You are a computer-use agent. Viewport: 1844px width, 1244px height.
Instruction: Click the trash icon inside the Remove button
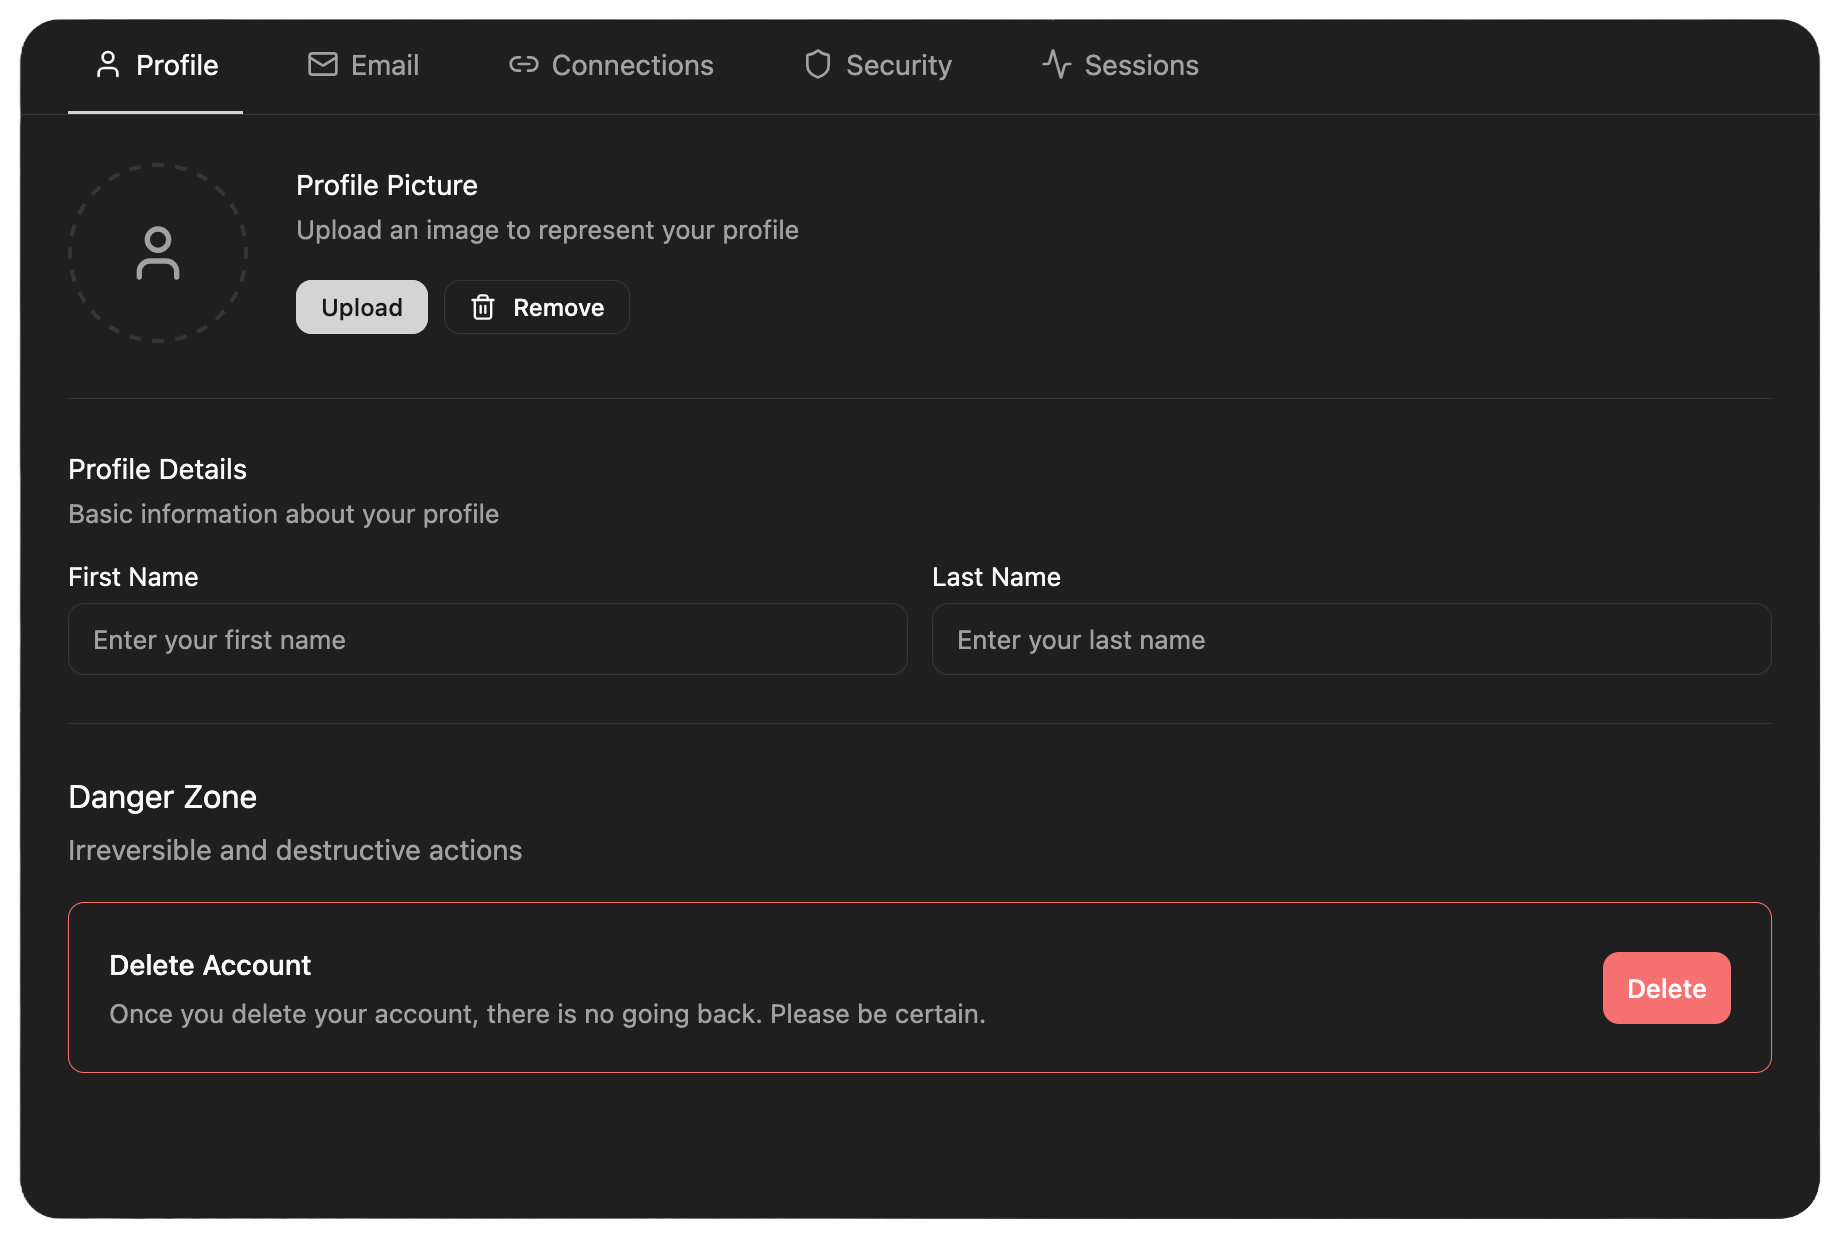(x=484, y=307)
